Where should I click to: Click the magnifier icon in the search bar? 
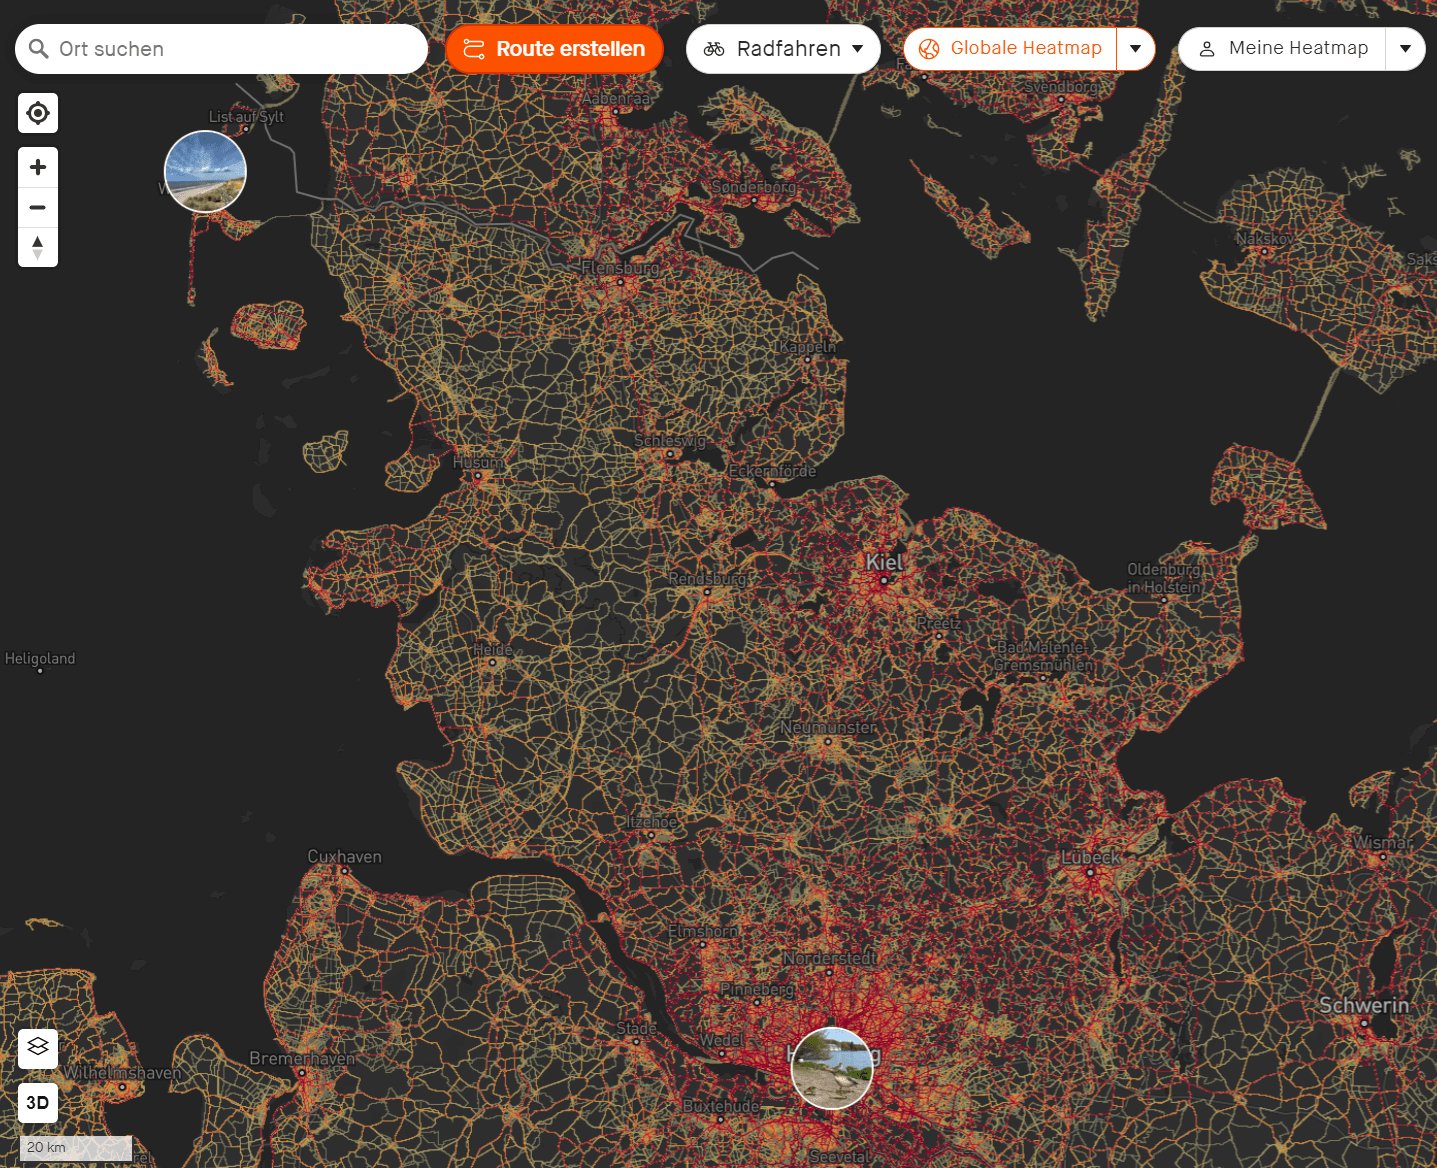[x=38, y=48]
